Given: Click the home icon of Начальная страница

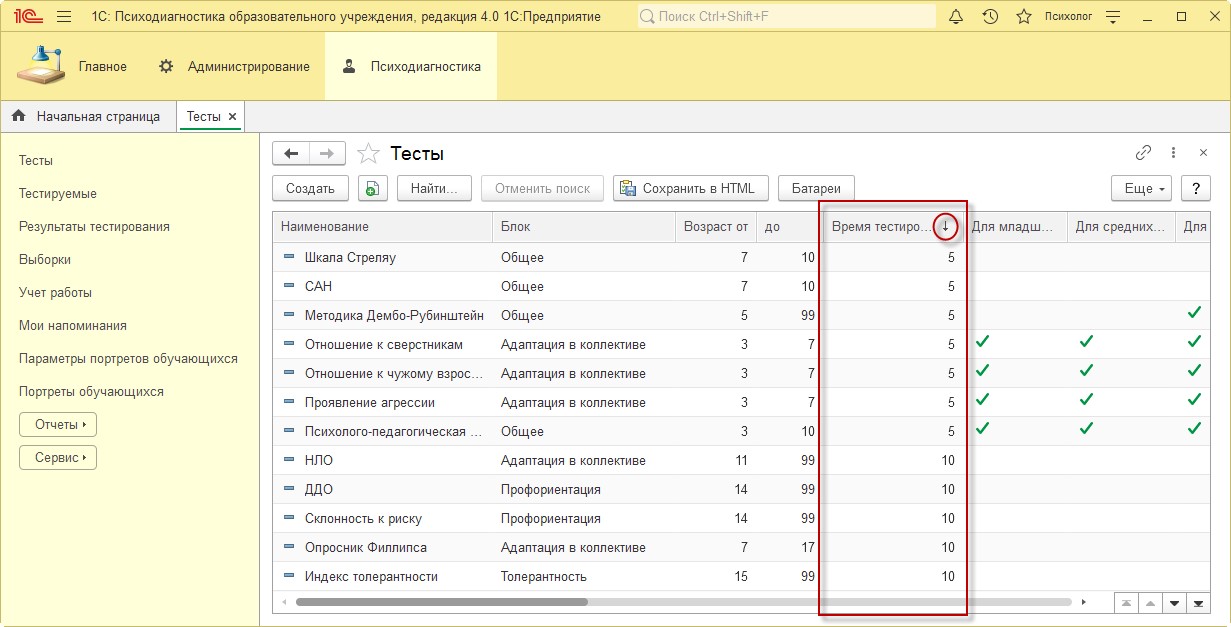Looking at the screenshot, I should (x=19, y=116).
